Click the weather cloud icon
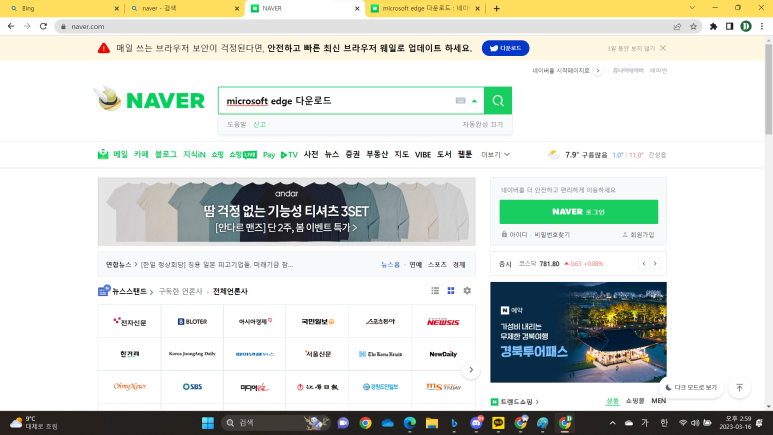 tap(554, 154)
